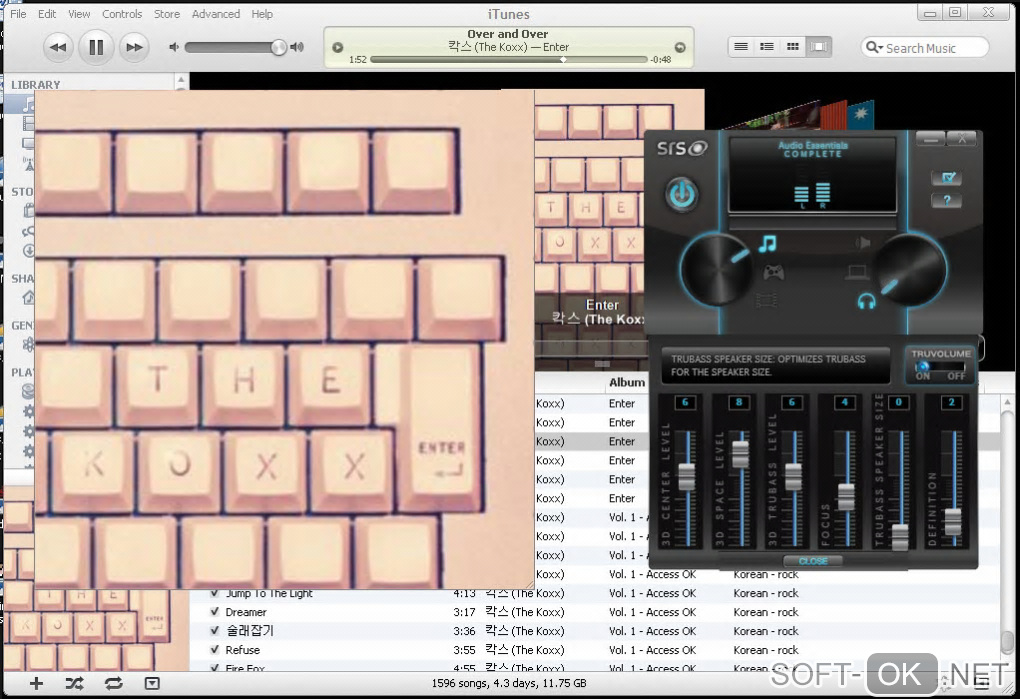Uncheck the song Dreamer
The width and height of the screenshot is (1020, 699).
214,612
